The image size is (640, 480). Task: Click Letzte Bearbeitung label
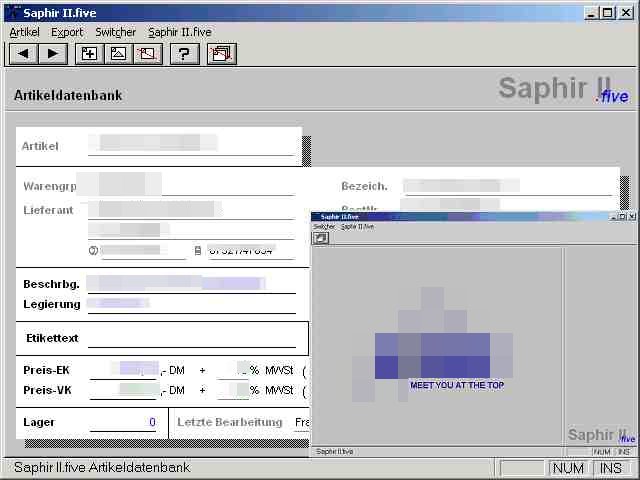[230, 422]
